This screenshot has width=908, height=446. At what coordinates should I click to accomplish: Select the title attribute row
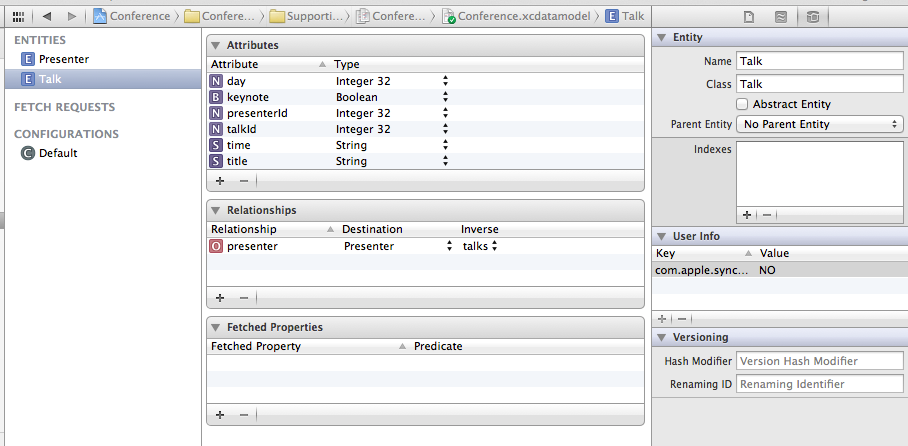(x=425, y=161)
